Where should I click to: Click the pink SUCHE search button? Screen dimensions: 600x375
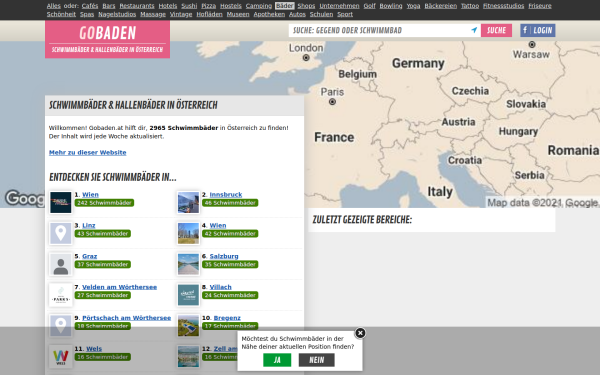tap(496, 30)
